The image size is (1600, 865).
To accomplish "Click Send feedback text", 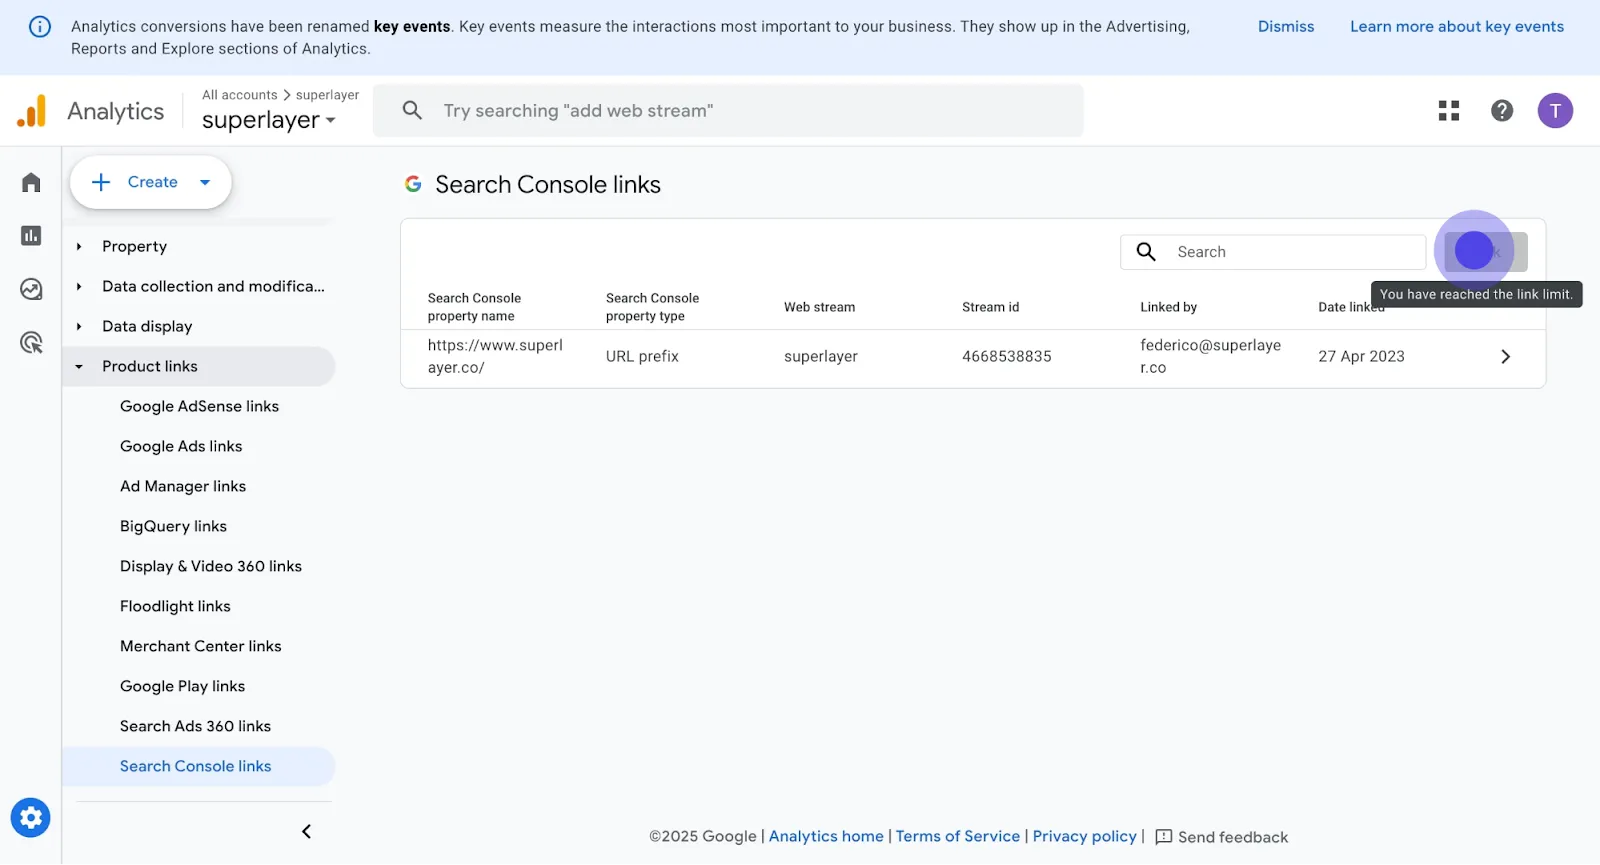I will [1233, 837].
